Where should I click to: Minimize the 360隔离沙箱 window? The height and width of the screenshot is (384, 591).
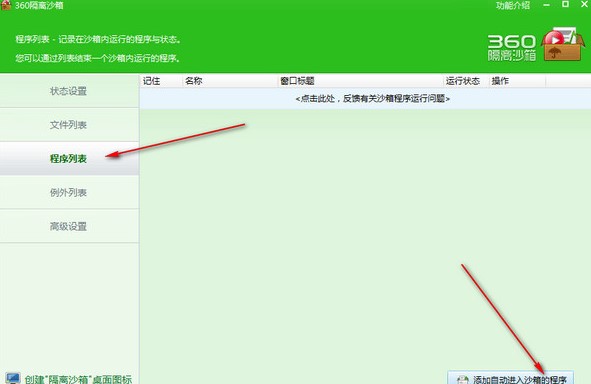click(x=547, y=5)
